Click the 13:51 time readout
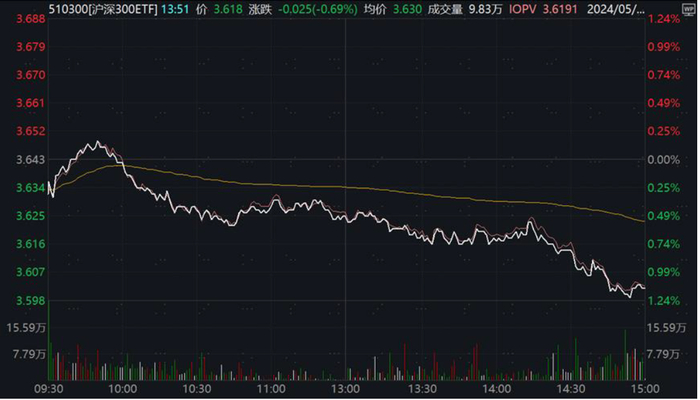 tap(175, 9)
